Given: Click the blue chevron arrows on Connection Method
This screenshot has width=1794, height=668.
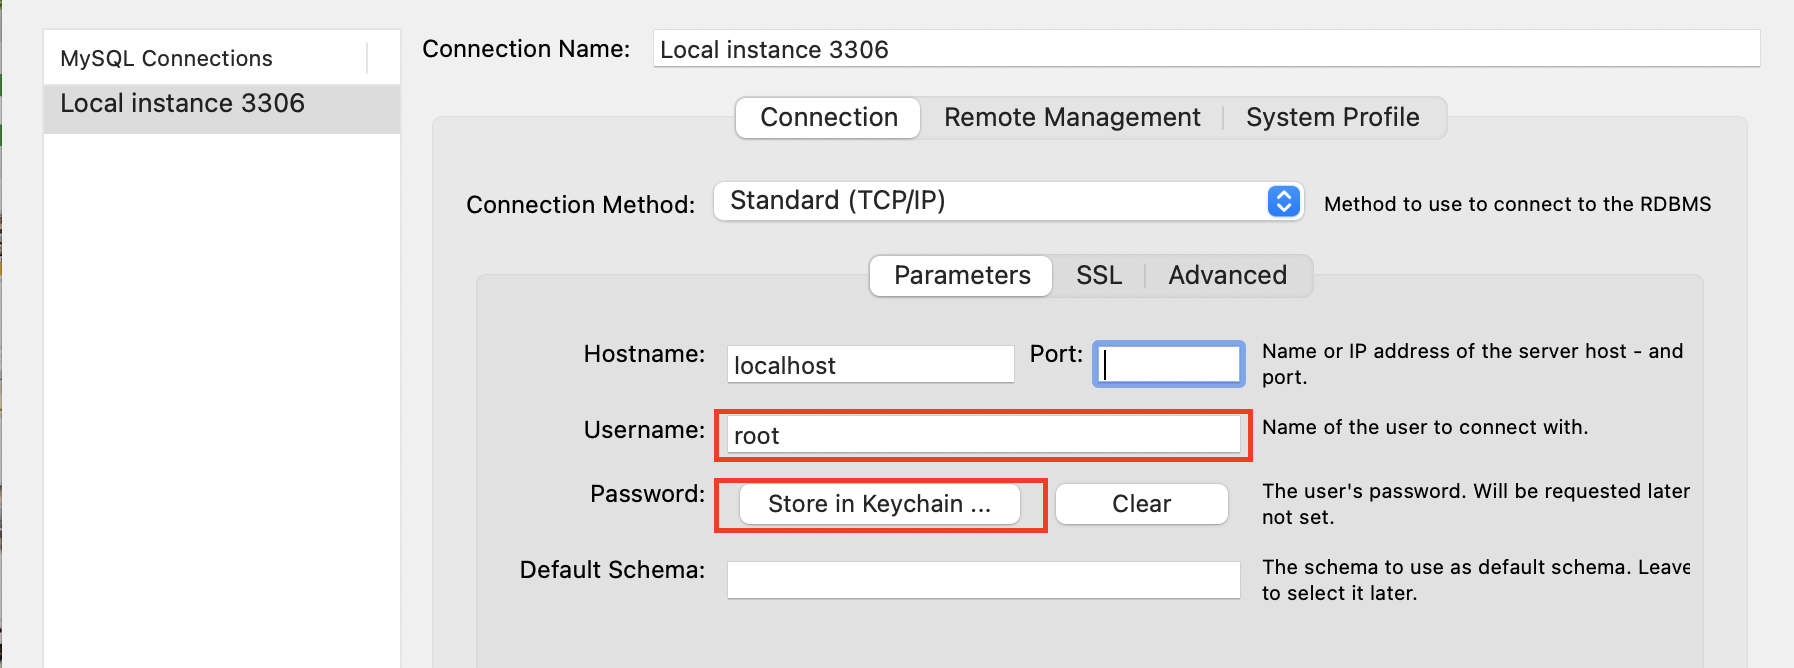Looking at the screenshot, I should point(1283,201).
